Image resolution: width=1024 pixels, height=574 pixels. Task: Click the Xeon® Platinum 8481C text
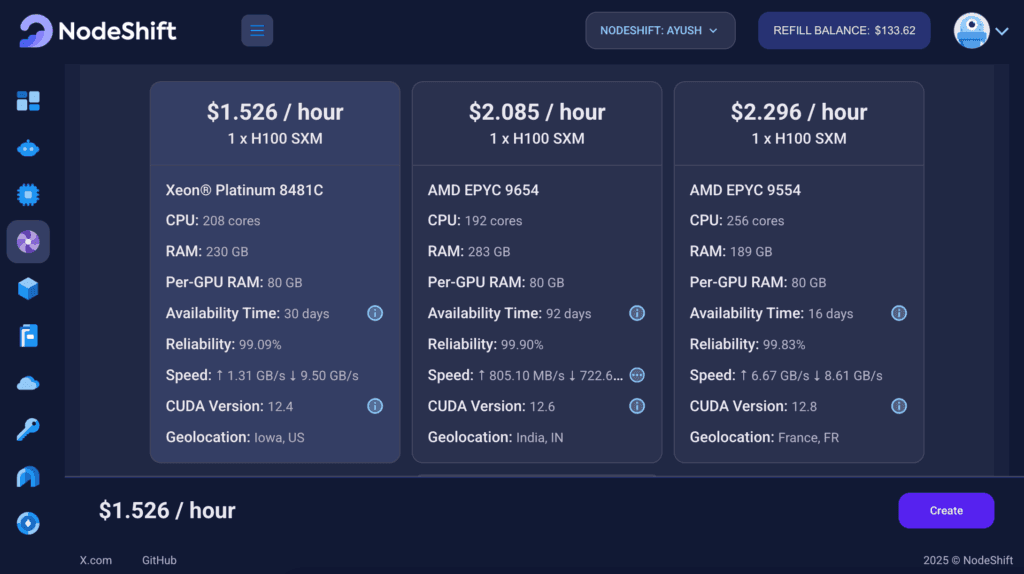(x=244, y=190)
